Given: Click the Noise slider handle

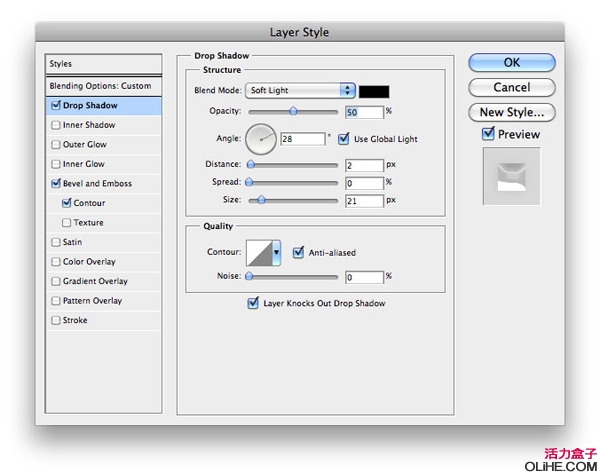Looking at the screenshot, I should tap(249, 276).
